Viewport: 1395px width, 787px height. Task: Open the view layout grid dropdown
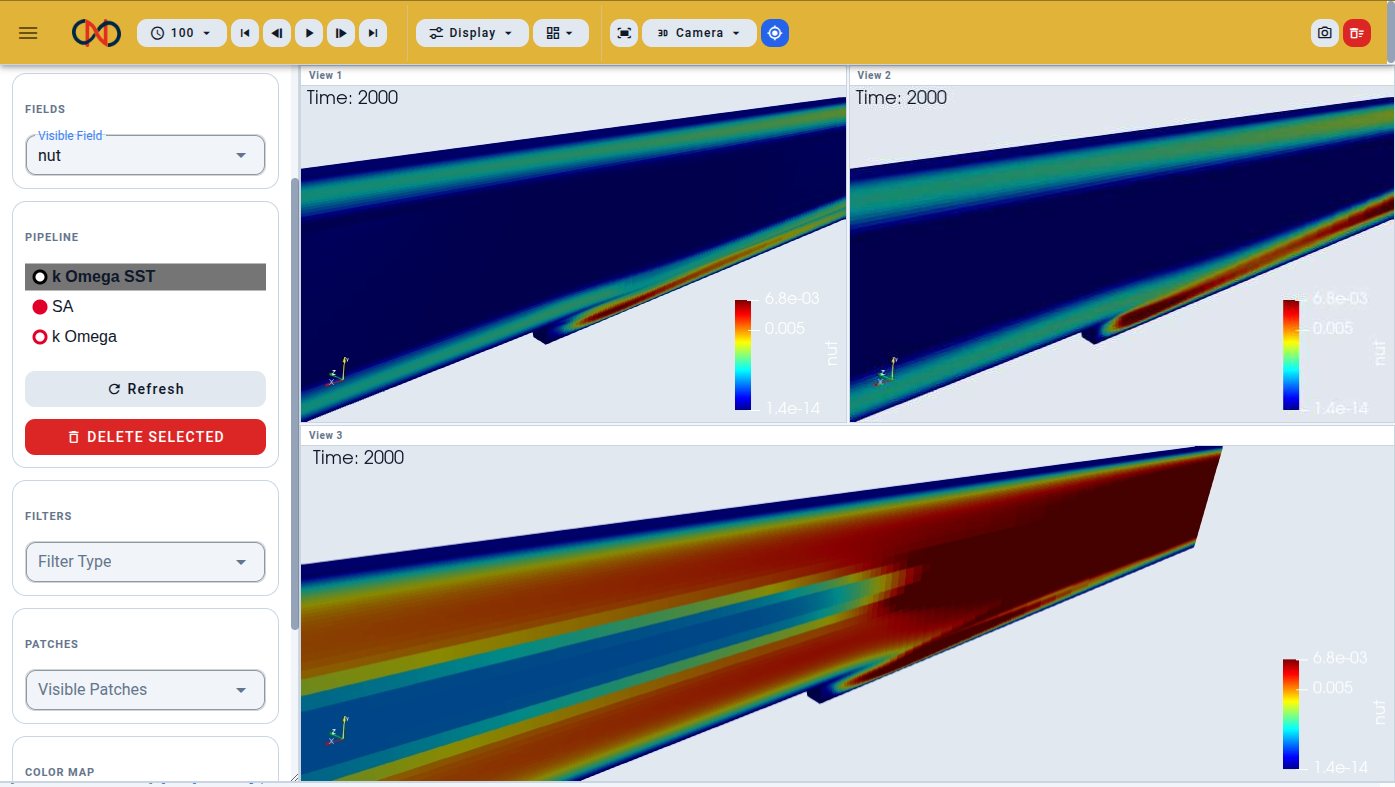point(560,33)
